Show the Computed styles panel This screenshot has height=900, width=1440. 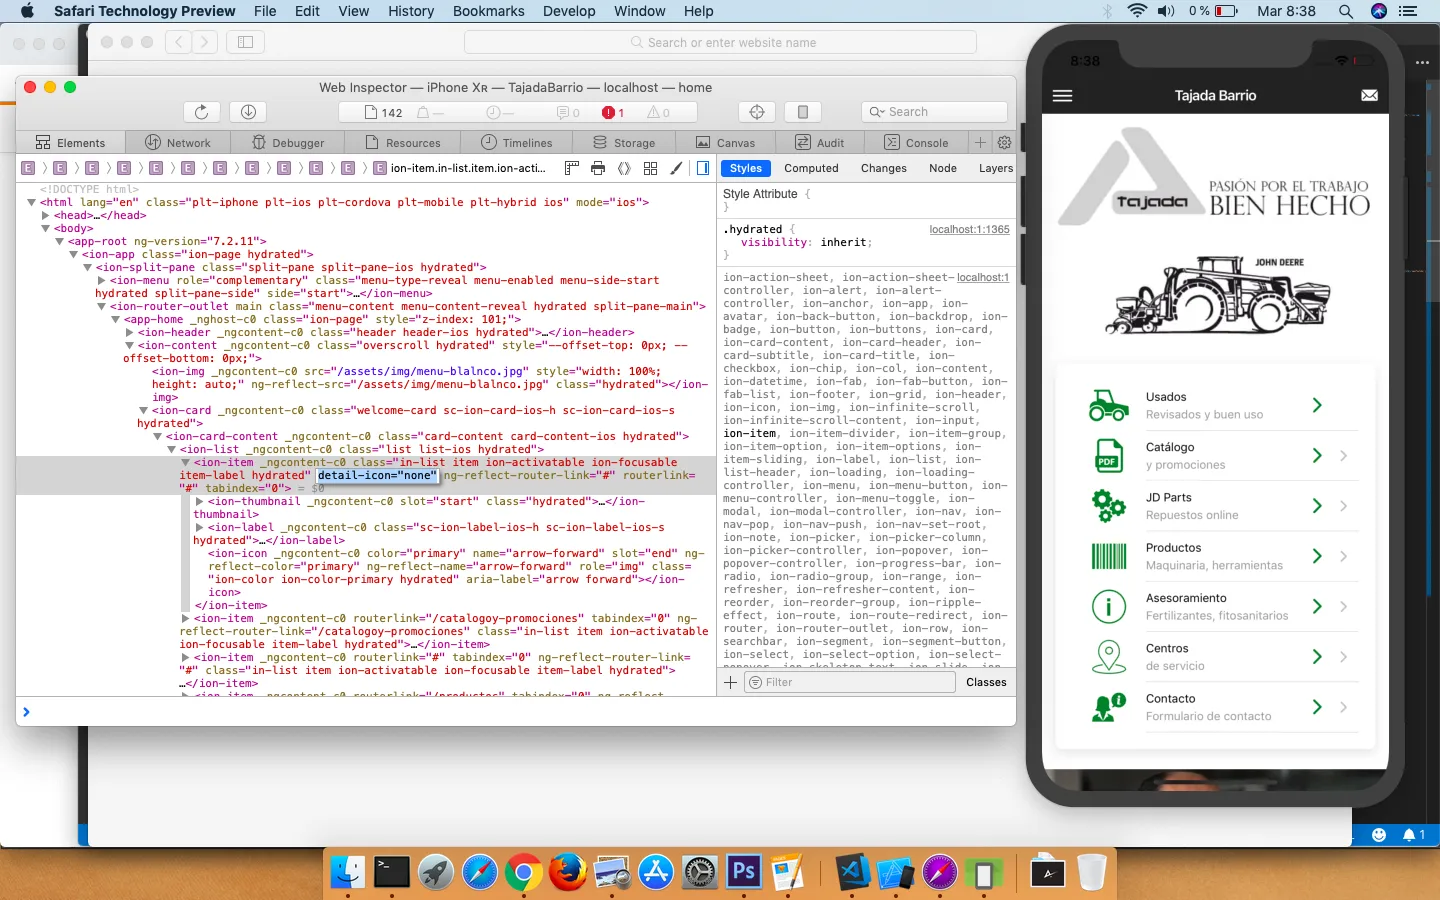(811, 168)
